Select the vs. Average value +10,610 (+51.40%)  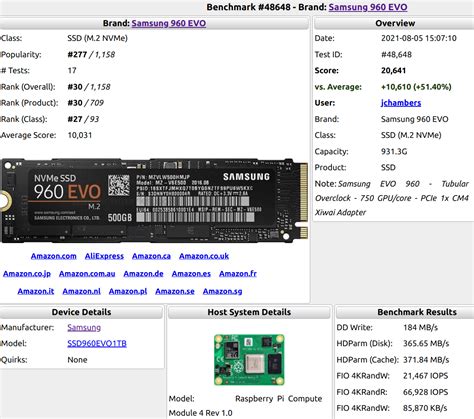pos(416,87)
